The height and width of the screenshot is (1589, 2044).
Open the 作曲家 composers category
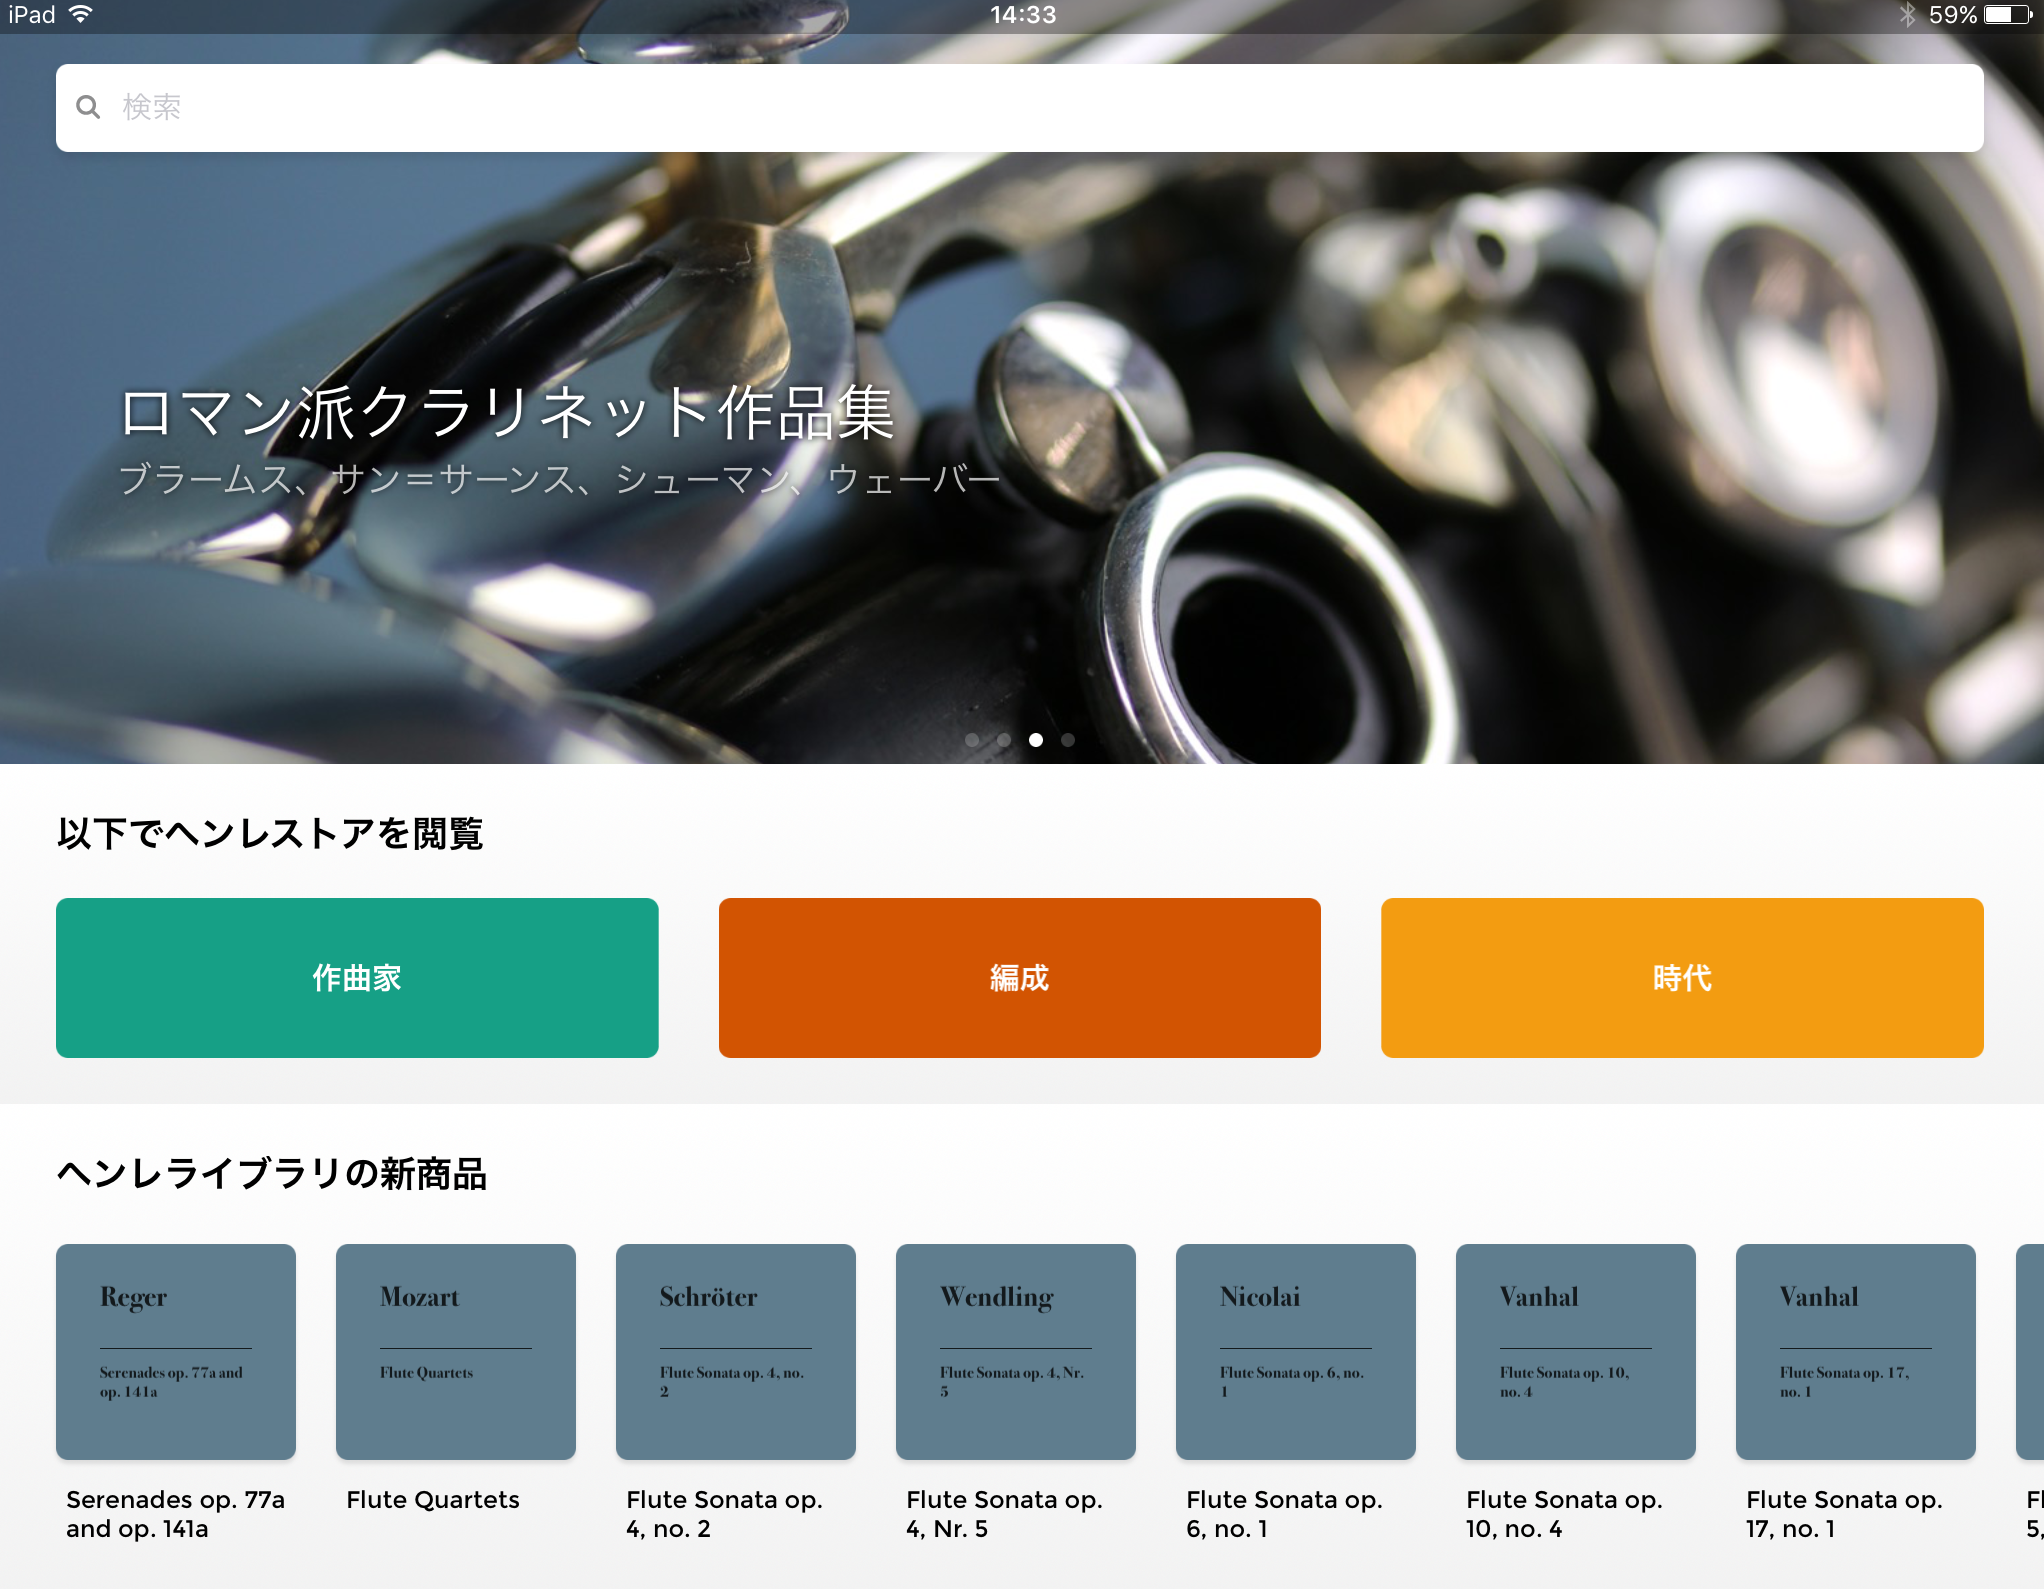click(357, 977)
